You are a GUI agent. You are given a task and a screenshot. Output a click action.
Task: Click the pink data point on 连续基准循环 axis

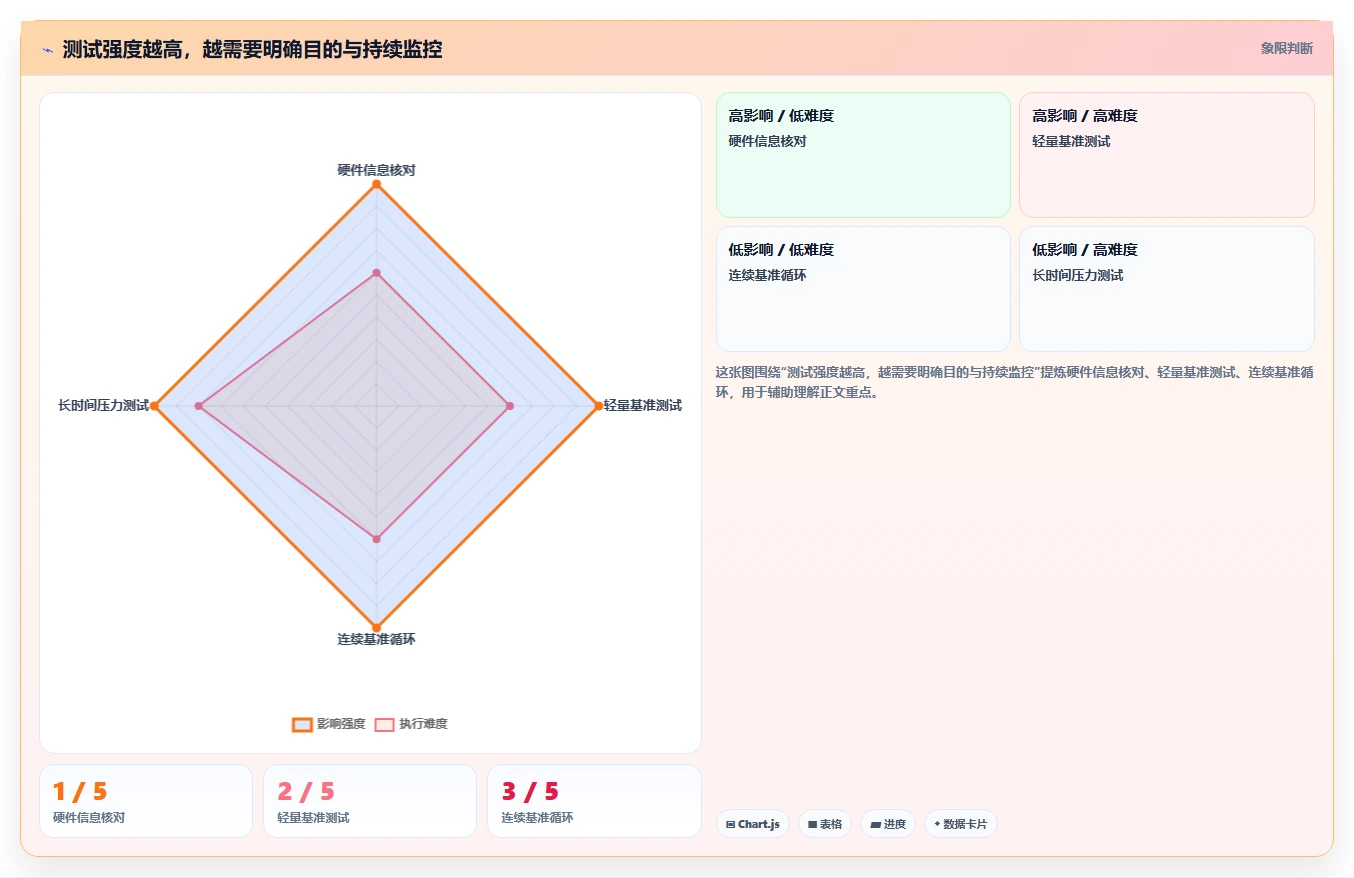(x=376, y=539)
